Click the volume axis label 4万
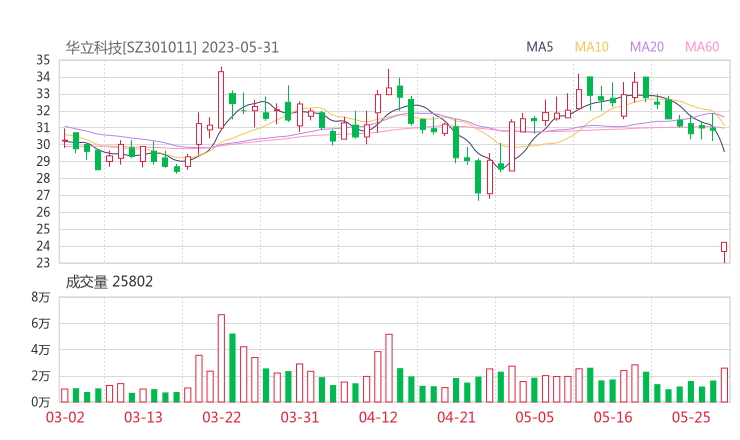This screenshot has height=440, width=740. click(x=41, y=350)
